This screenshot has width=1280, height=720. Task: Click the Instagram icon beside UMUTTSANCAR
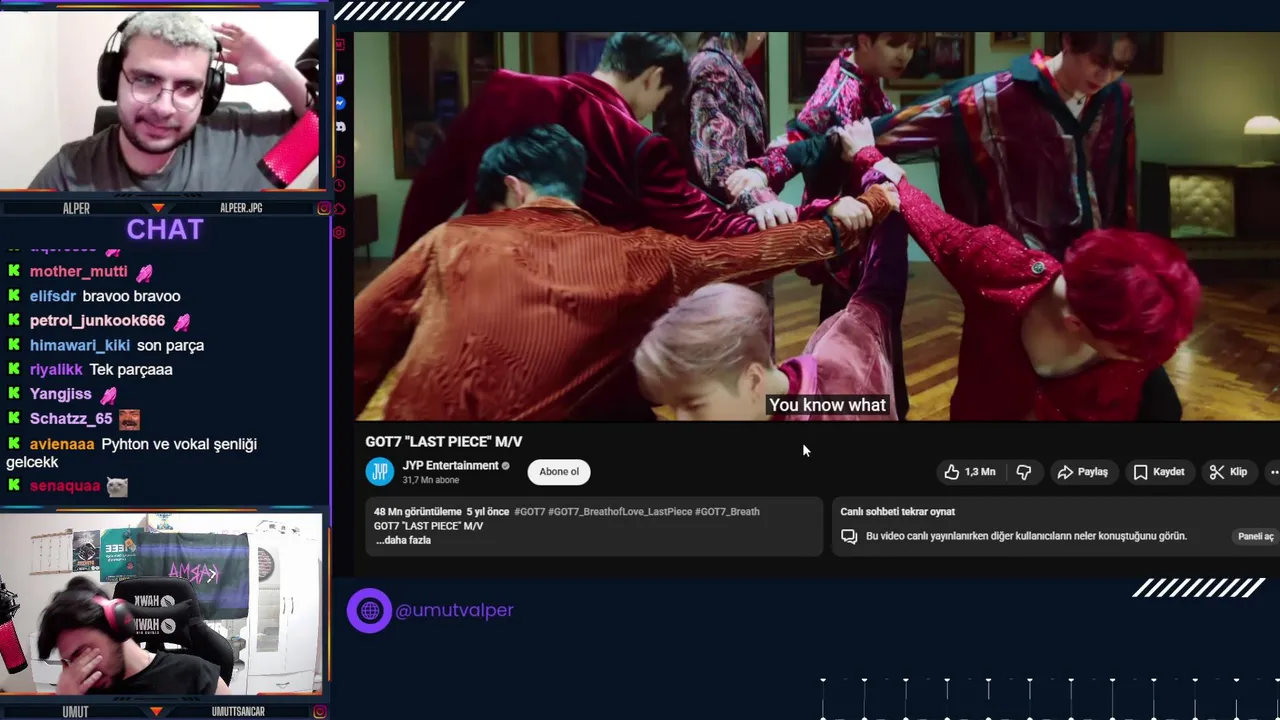coord(320,712)
